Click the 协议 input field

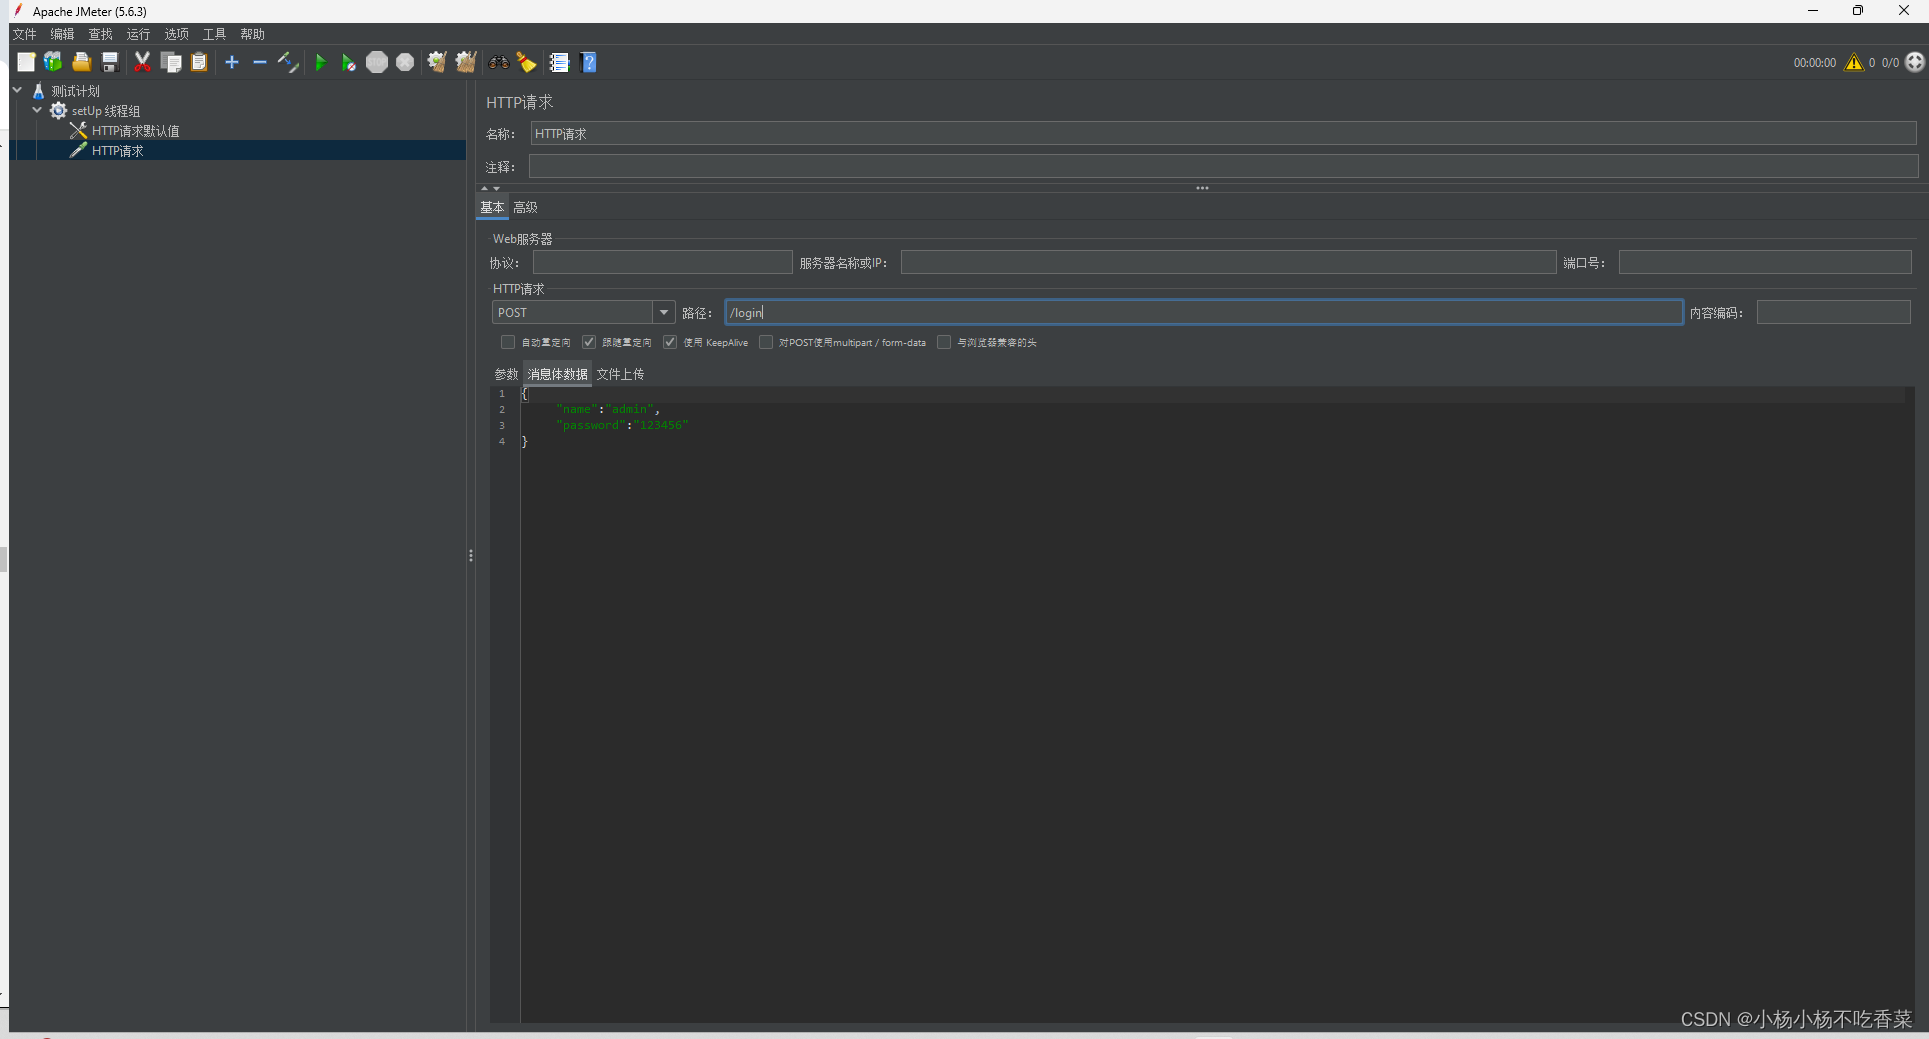point(662,262)
